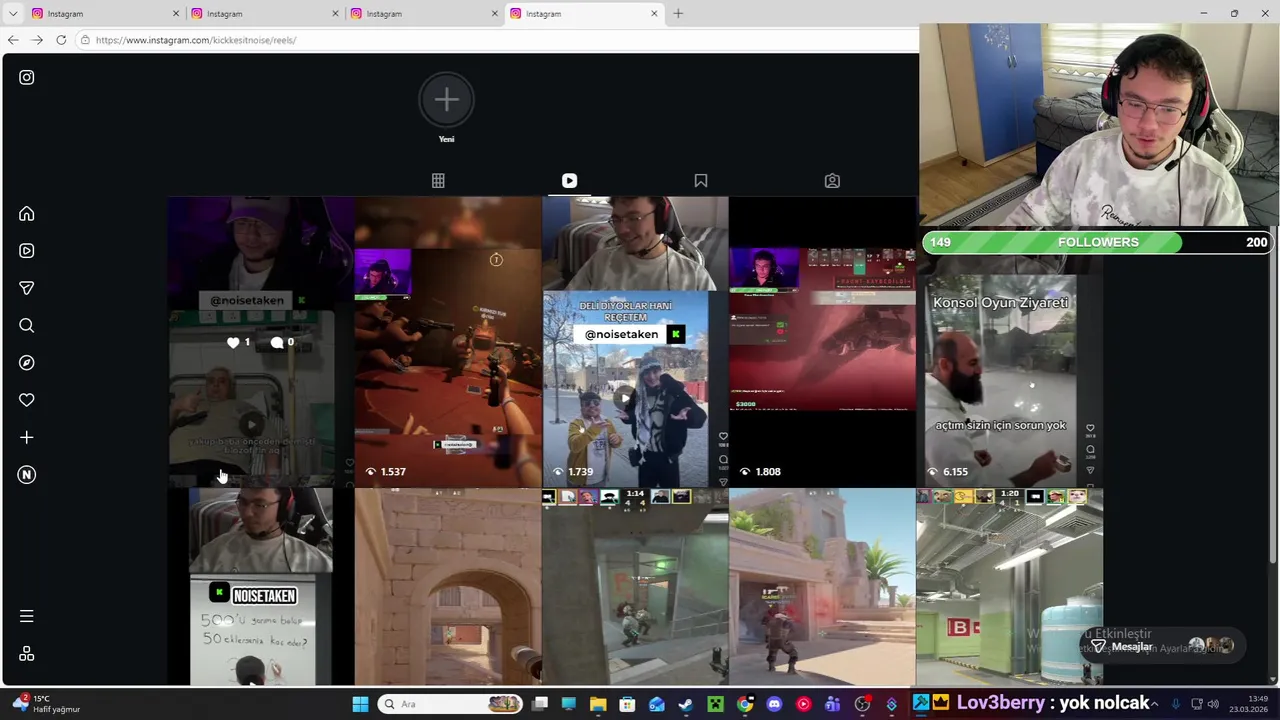
Task: Open the reel with 1.808 views
Action: [x=822, y=341]
